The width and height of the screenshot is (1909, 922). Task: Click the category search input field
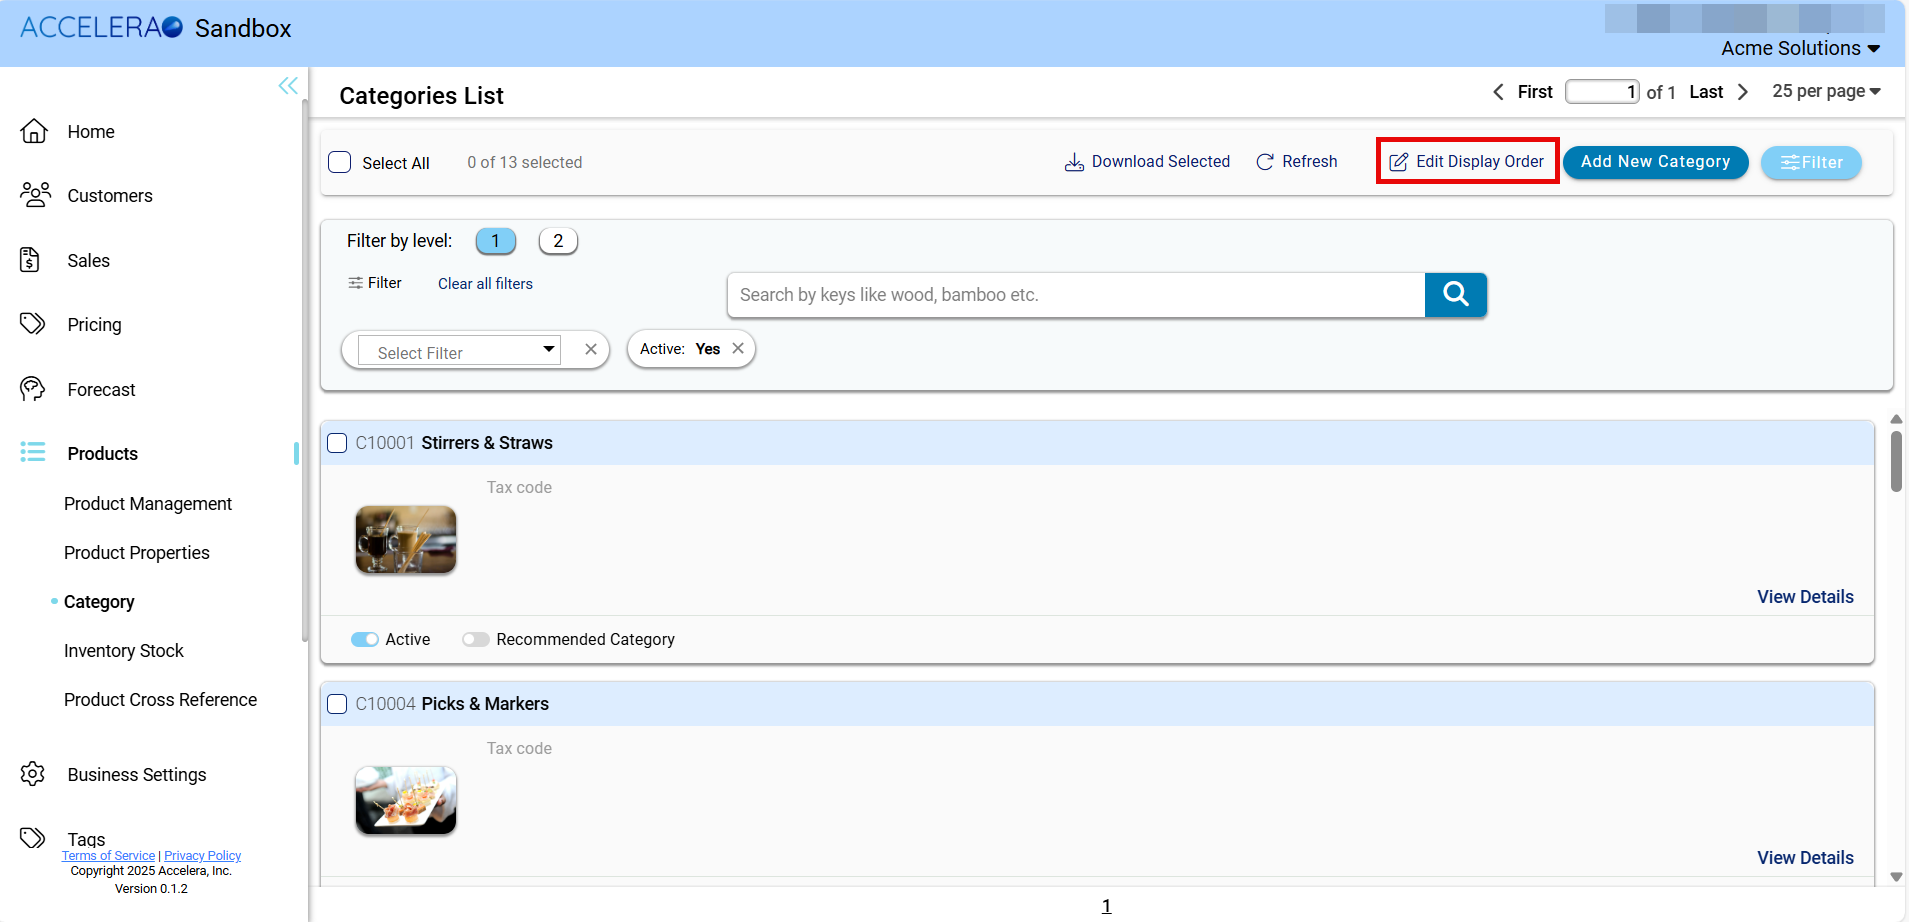[1075, 295]
